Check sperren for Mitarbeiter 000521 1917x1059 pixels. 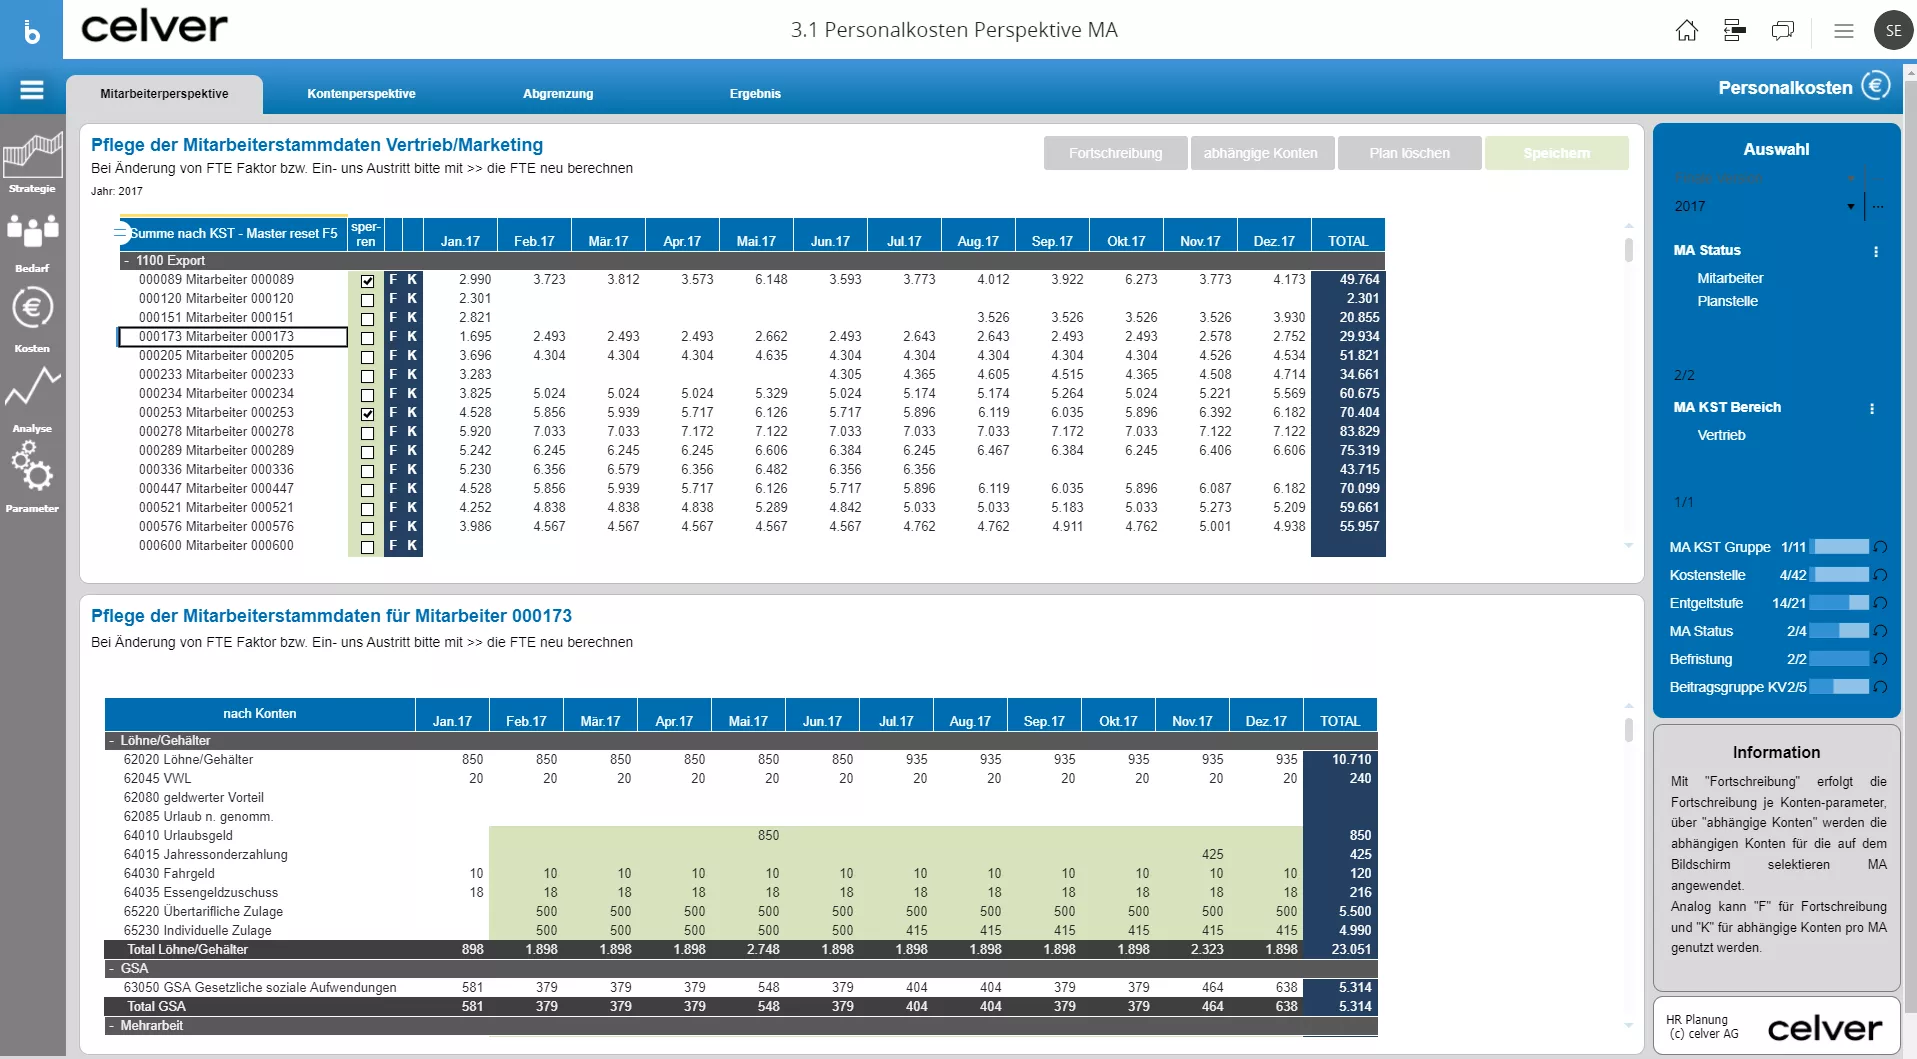[x=367, y=509]
